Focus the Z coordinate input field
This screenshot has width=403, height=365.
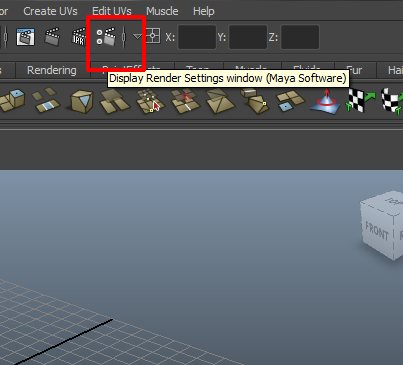(300, 37)
